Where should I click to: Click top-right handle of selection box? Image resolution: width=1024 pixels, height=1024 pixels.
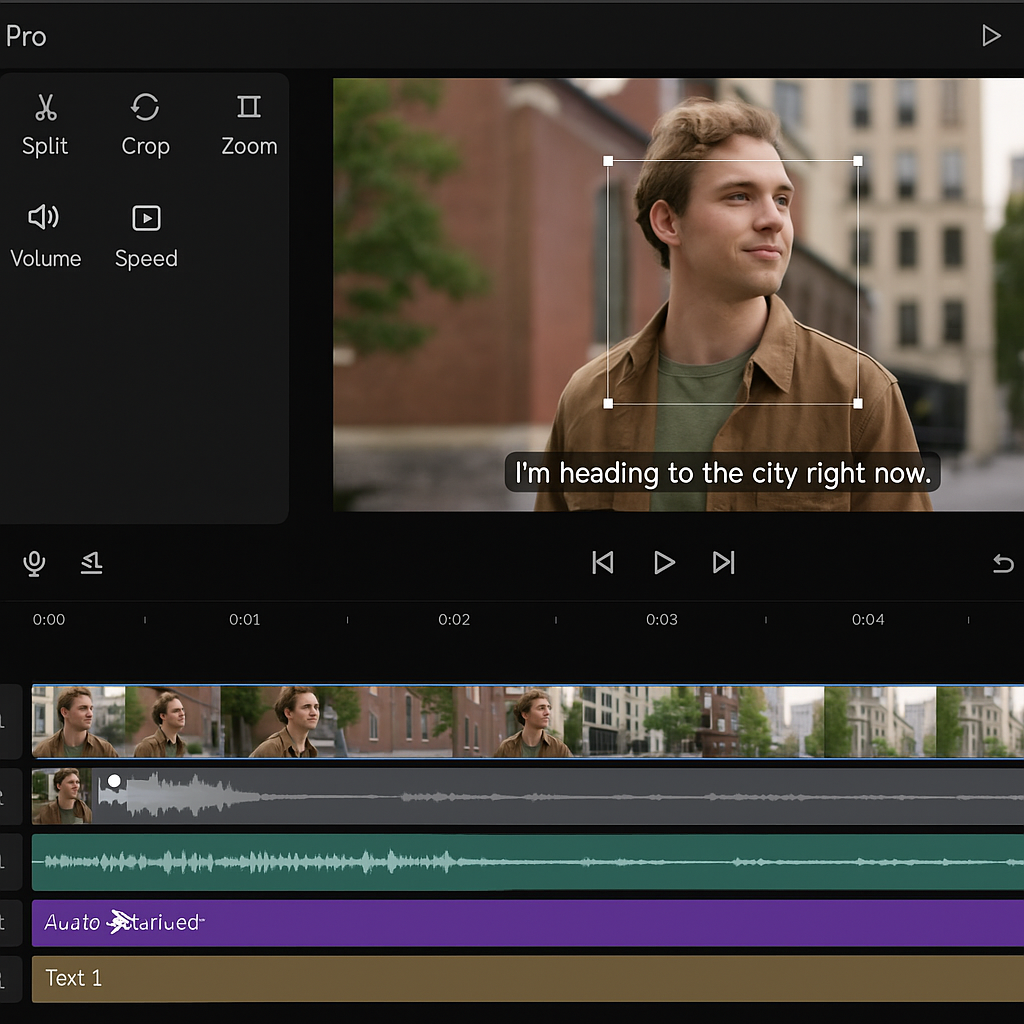(x=858, y=161)
